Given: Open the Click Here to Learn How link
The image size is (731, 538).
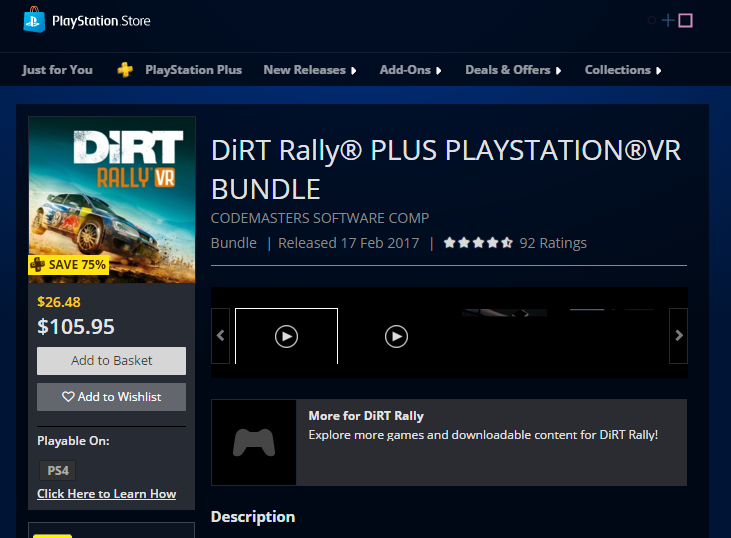Looking at the screenshot, I should point(106,494).
